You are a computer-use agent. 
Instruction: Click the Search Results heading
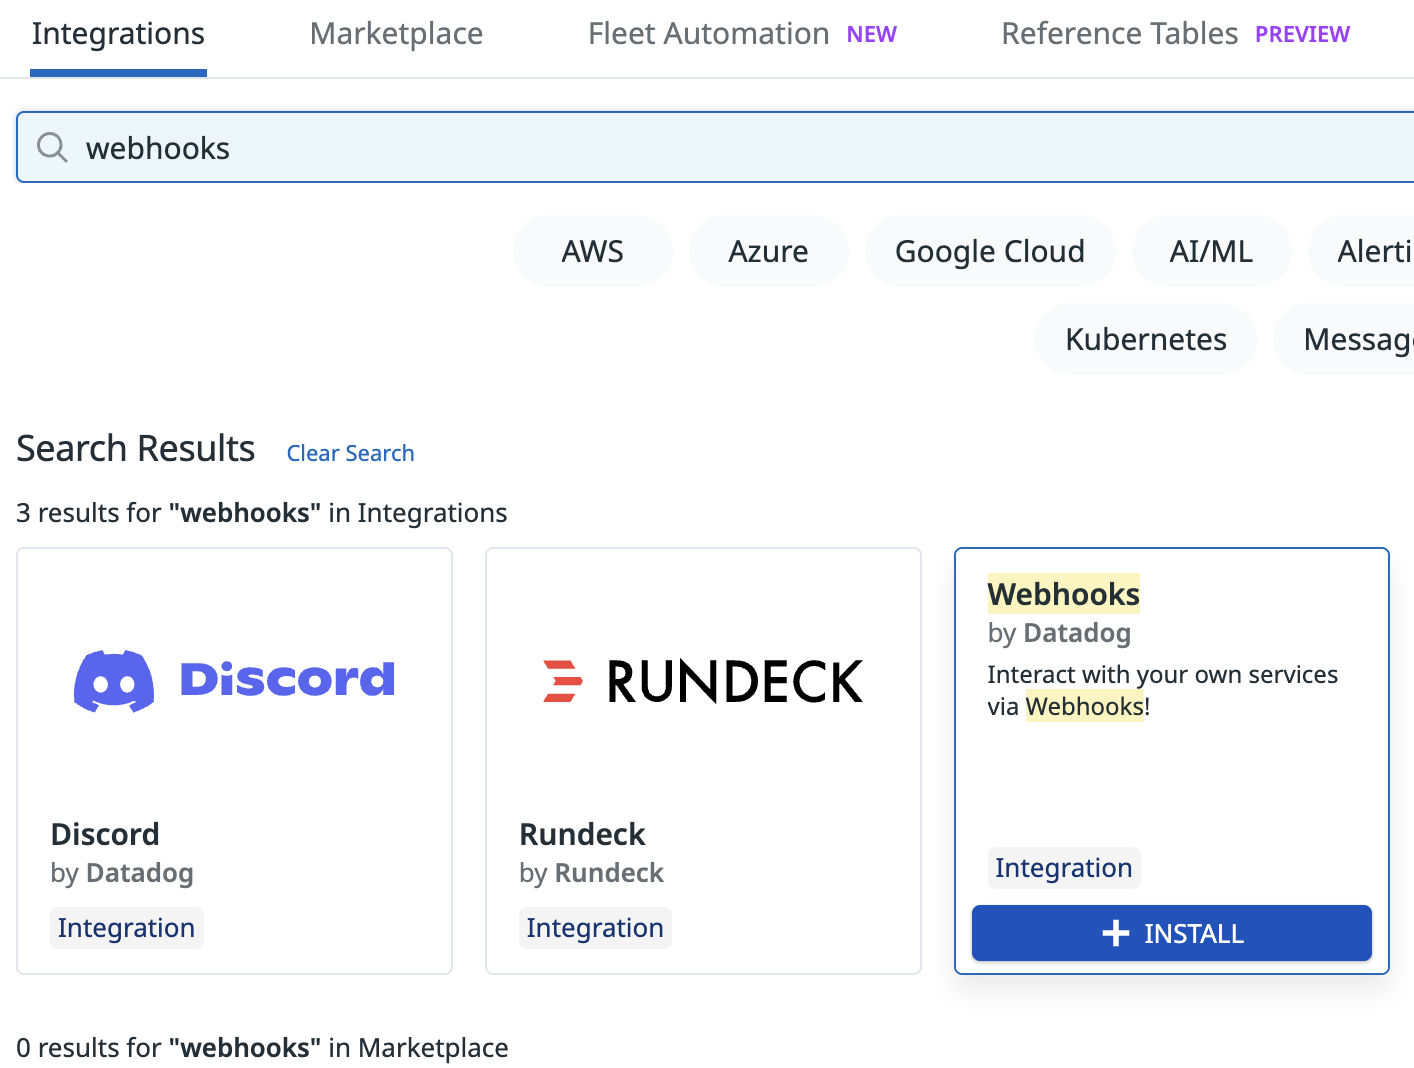(x=136, y=449)
